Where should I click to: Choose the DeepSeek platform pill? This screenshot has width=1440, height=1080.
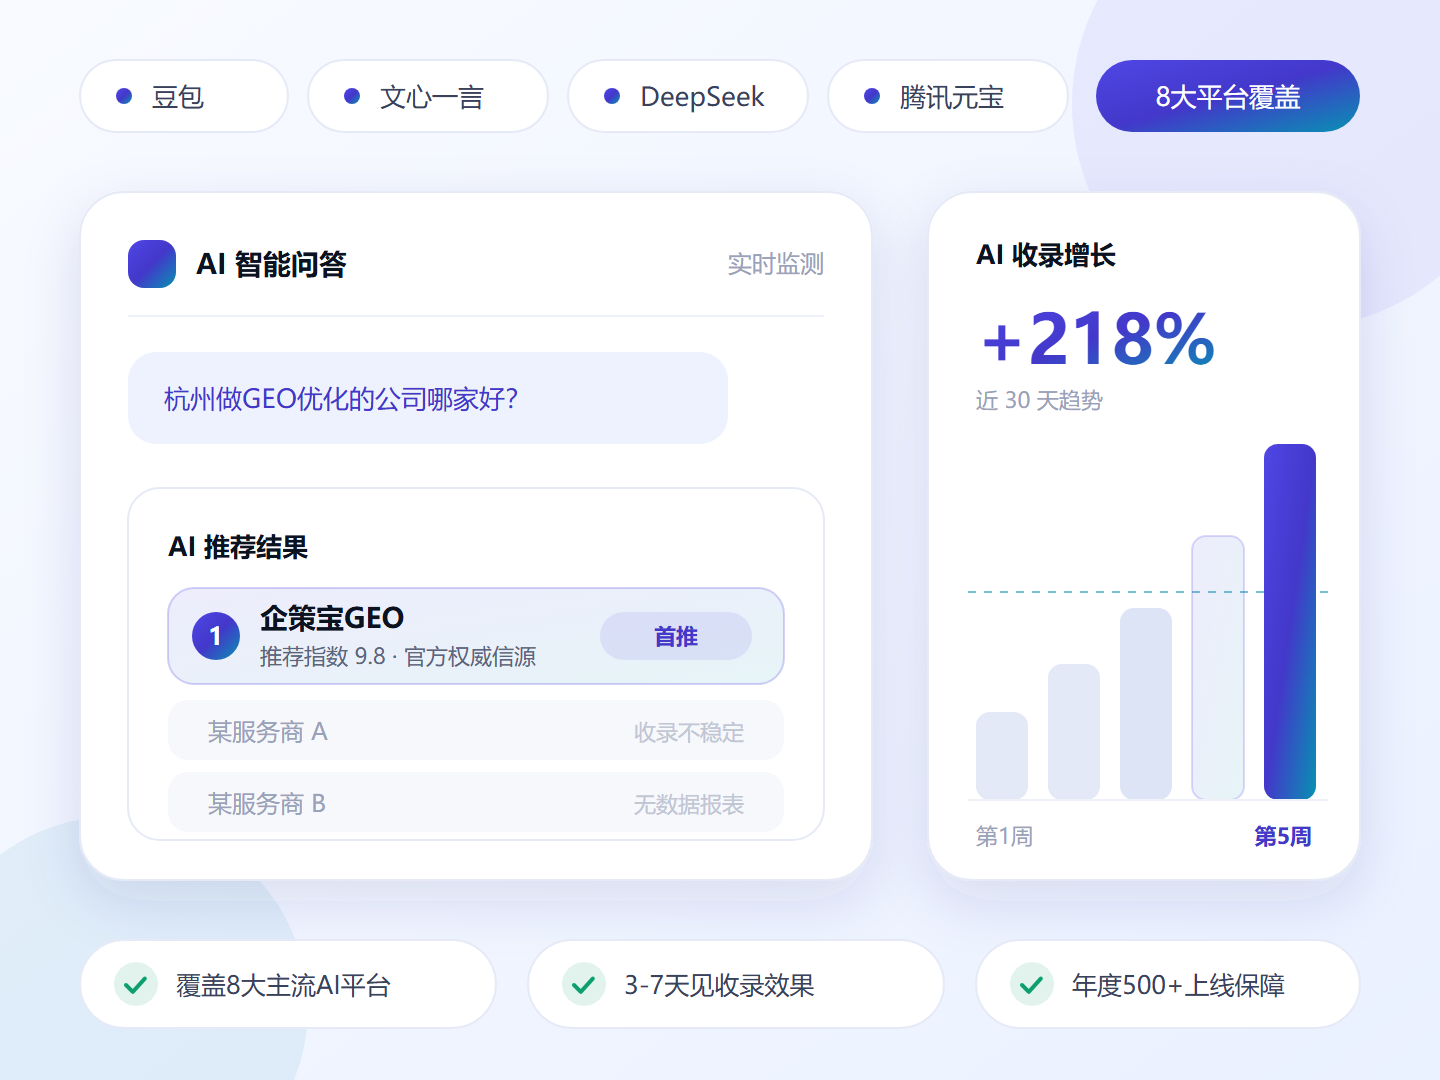tap(688, 96)
